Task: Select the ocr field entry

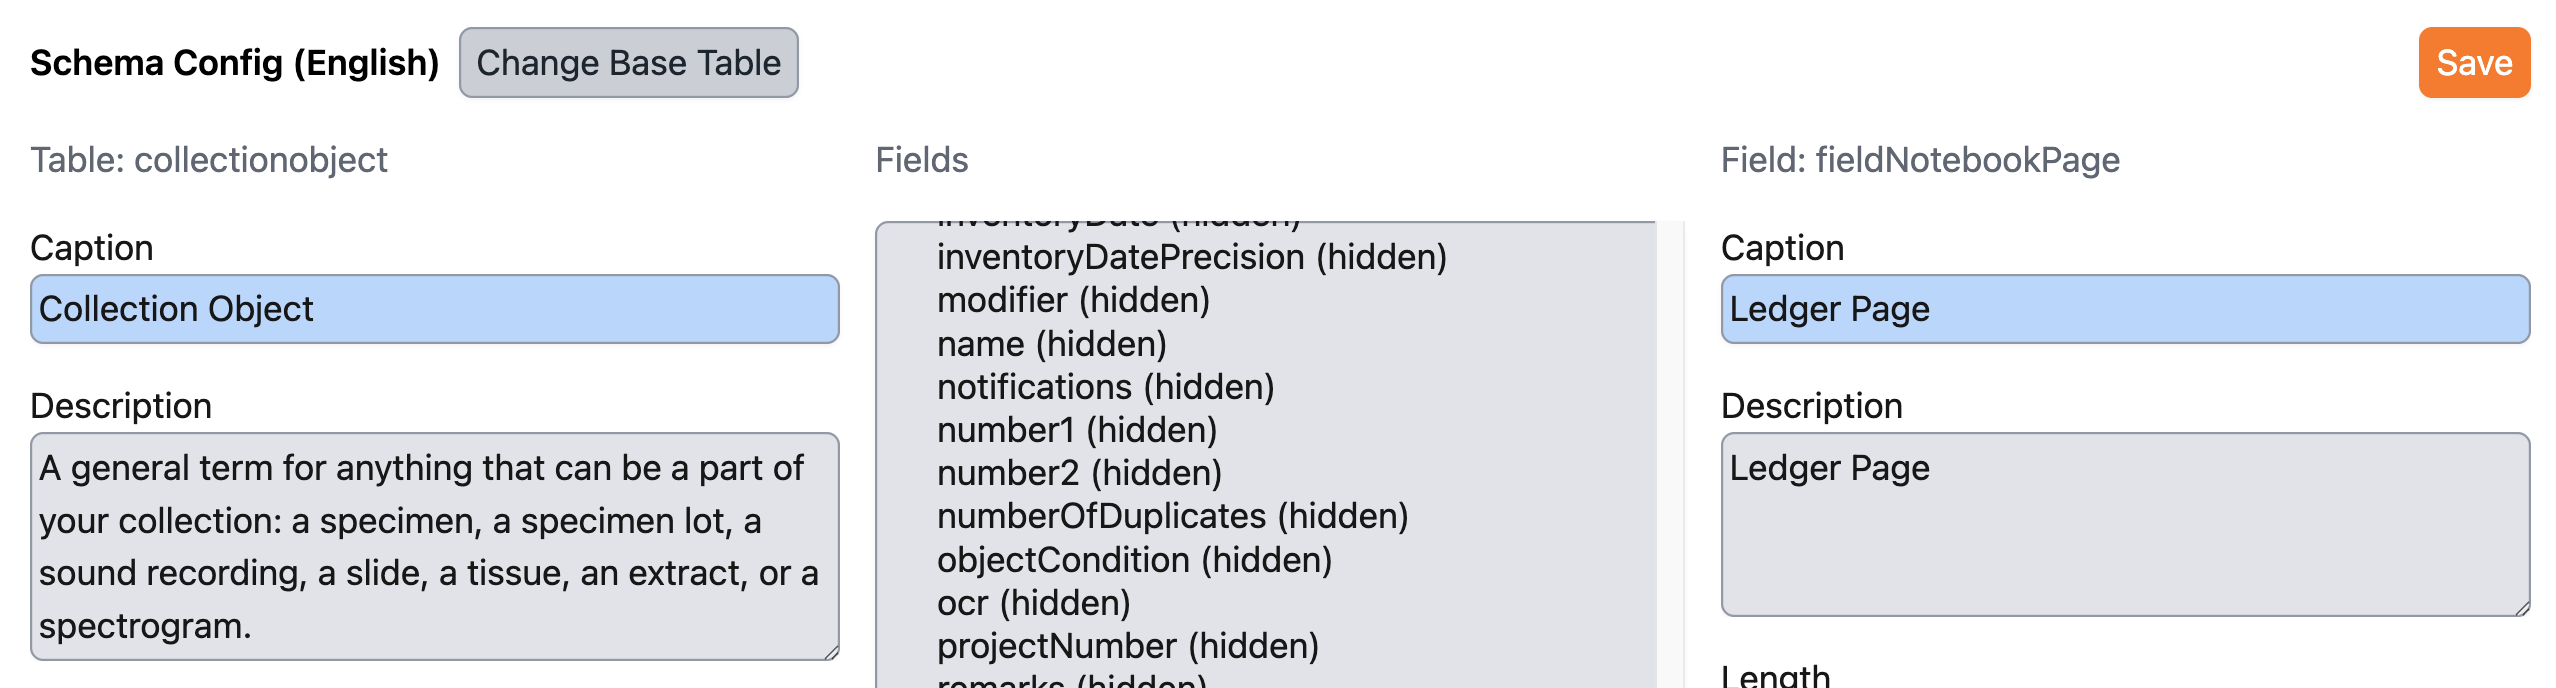Action: [1033, 603]
